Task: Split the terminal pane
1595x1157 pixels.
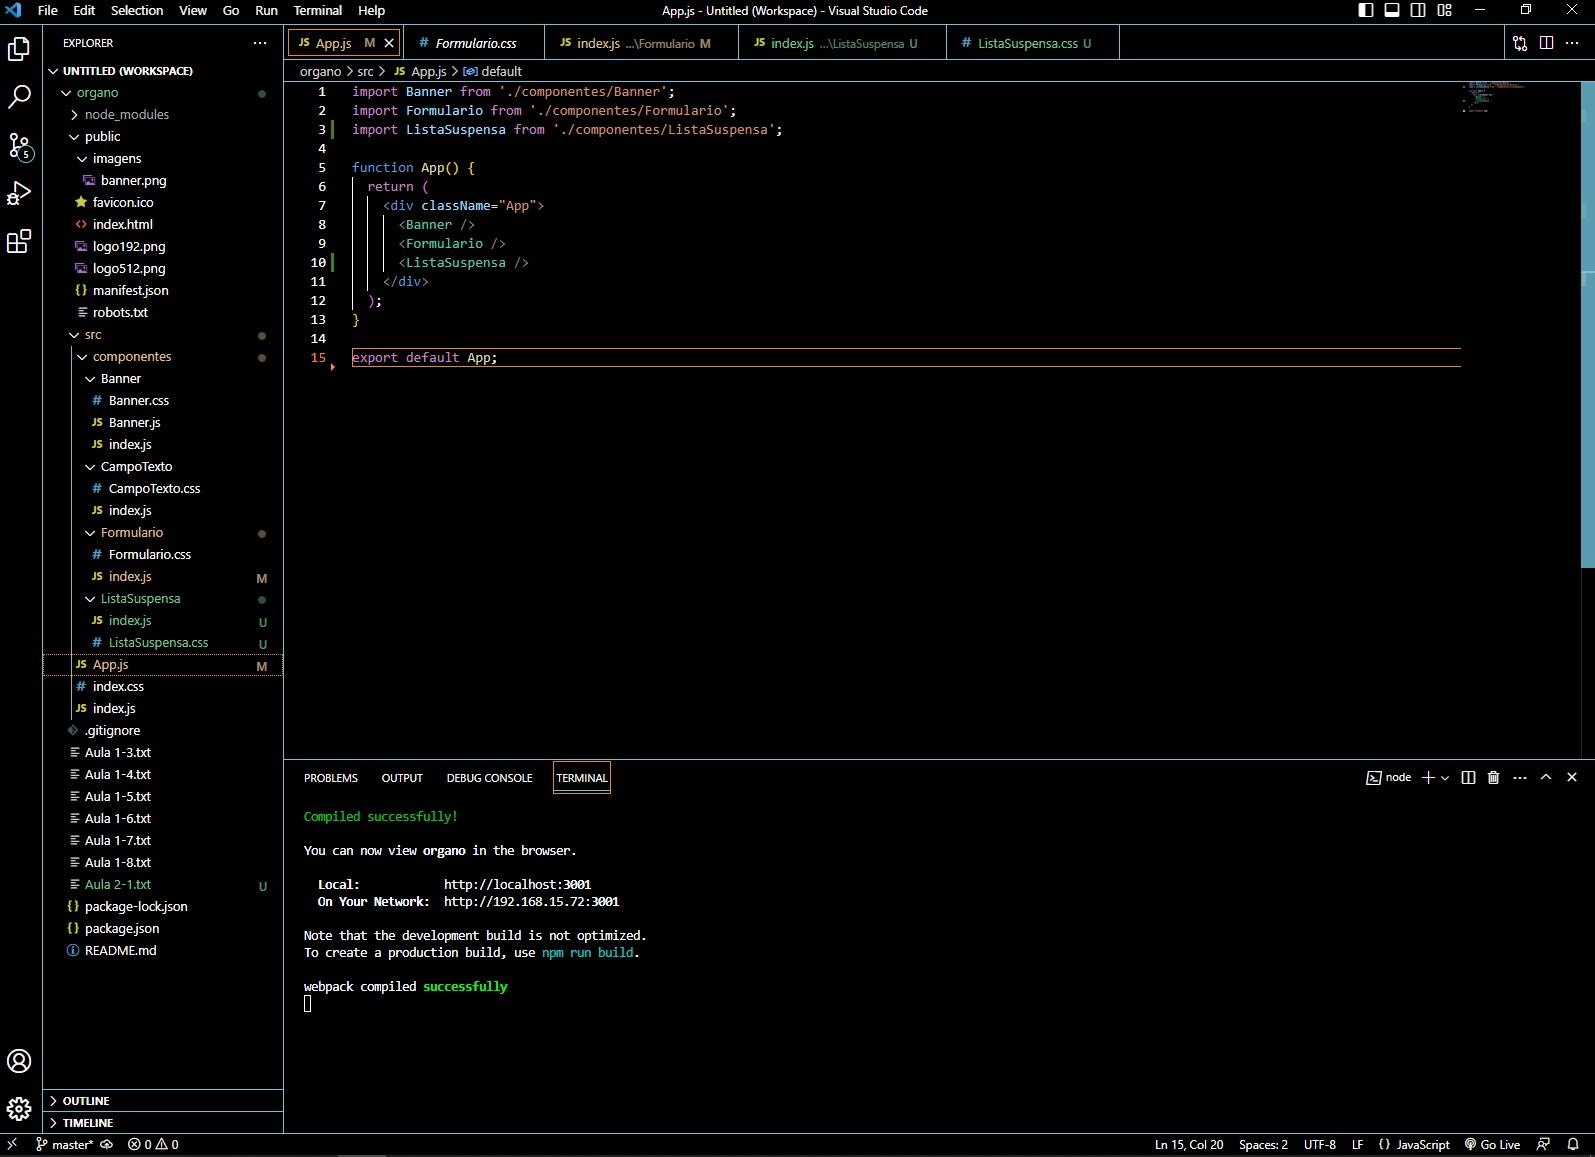Action: [1468, 777]
